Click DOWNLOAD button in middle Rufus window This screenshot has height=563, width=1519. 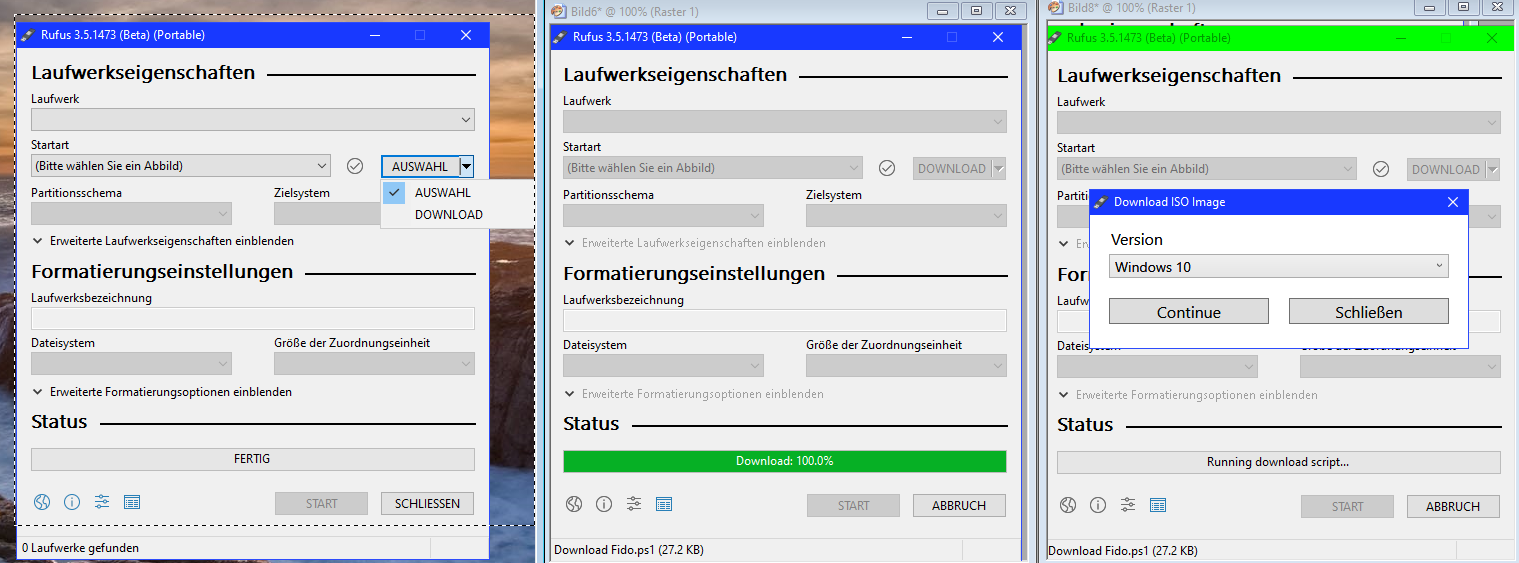pyautogui.click(x=952, y=168)
